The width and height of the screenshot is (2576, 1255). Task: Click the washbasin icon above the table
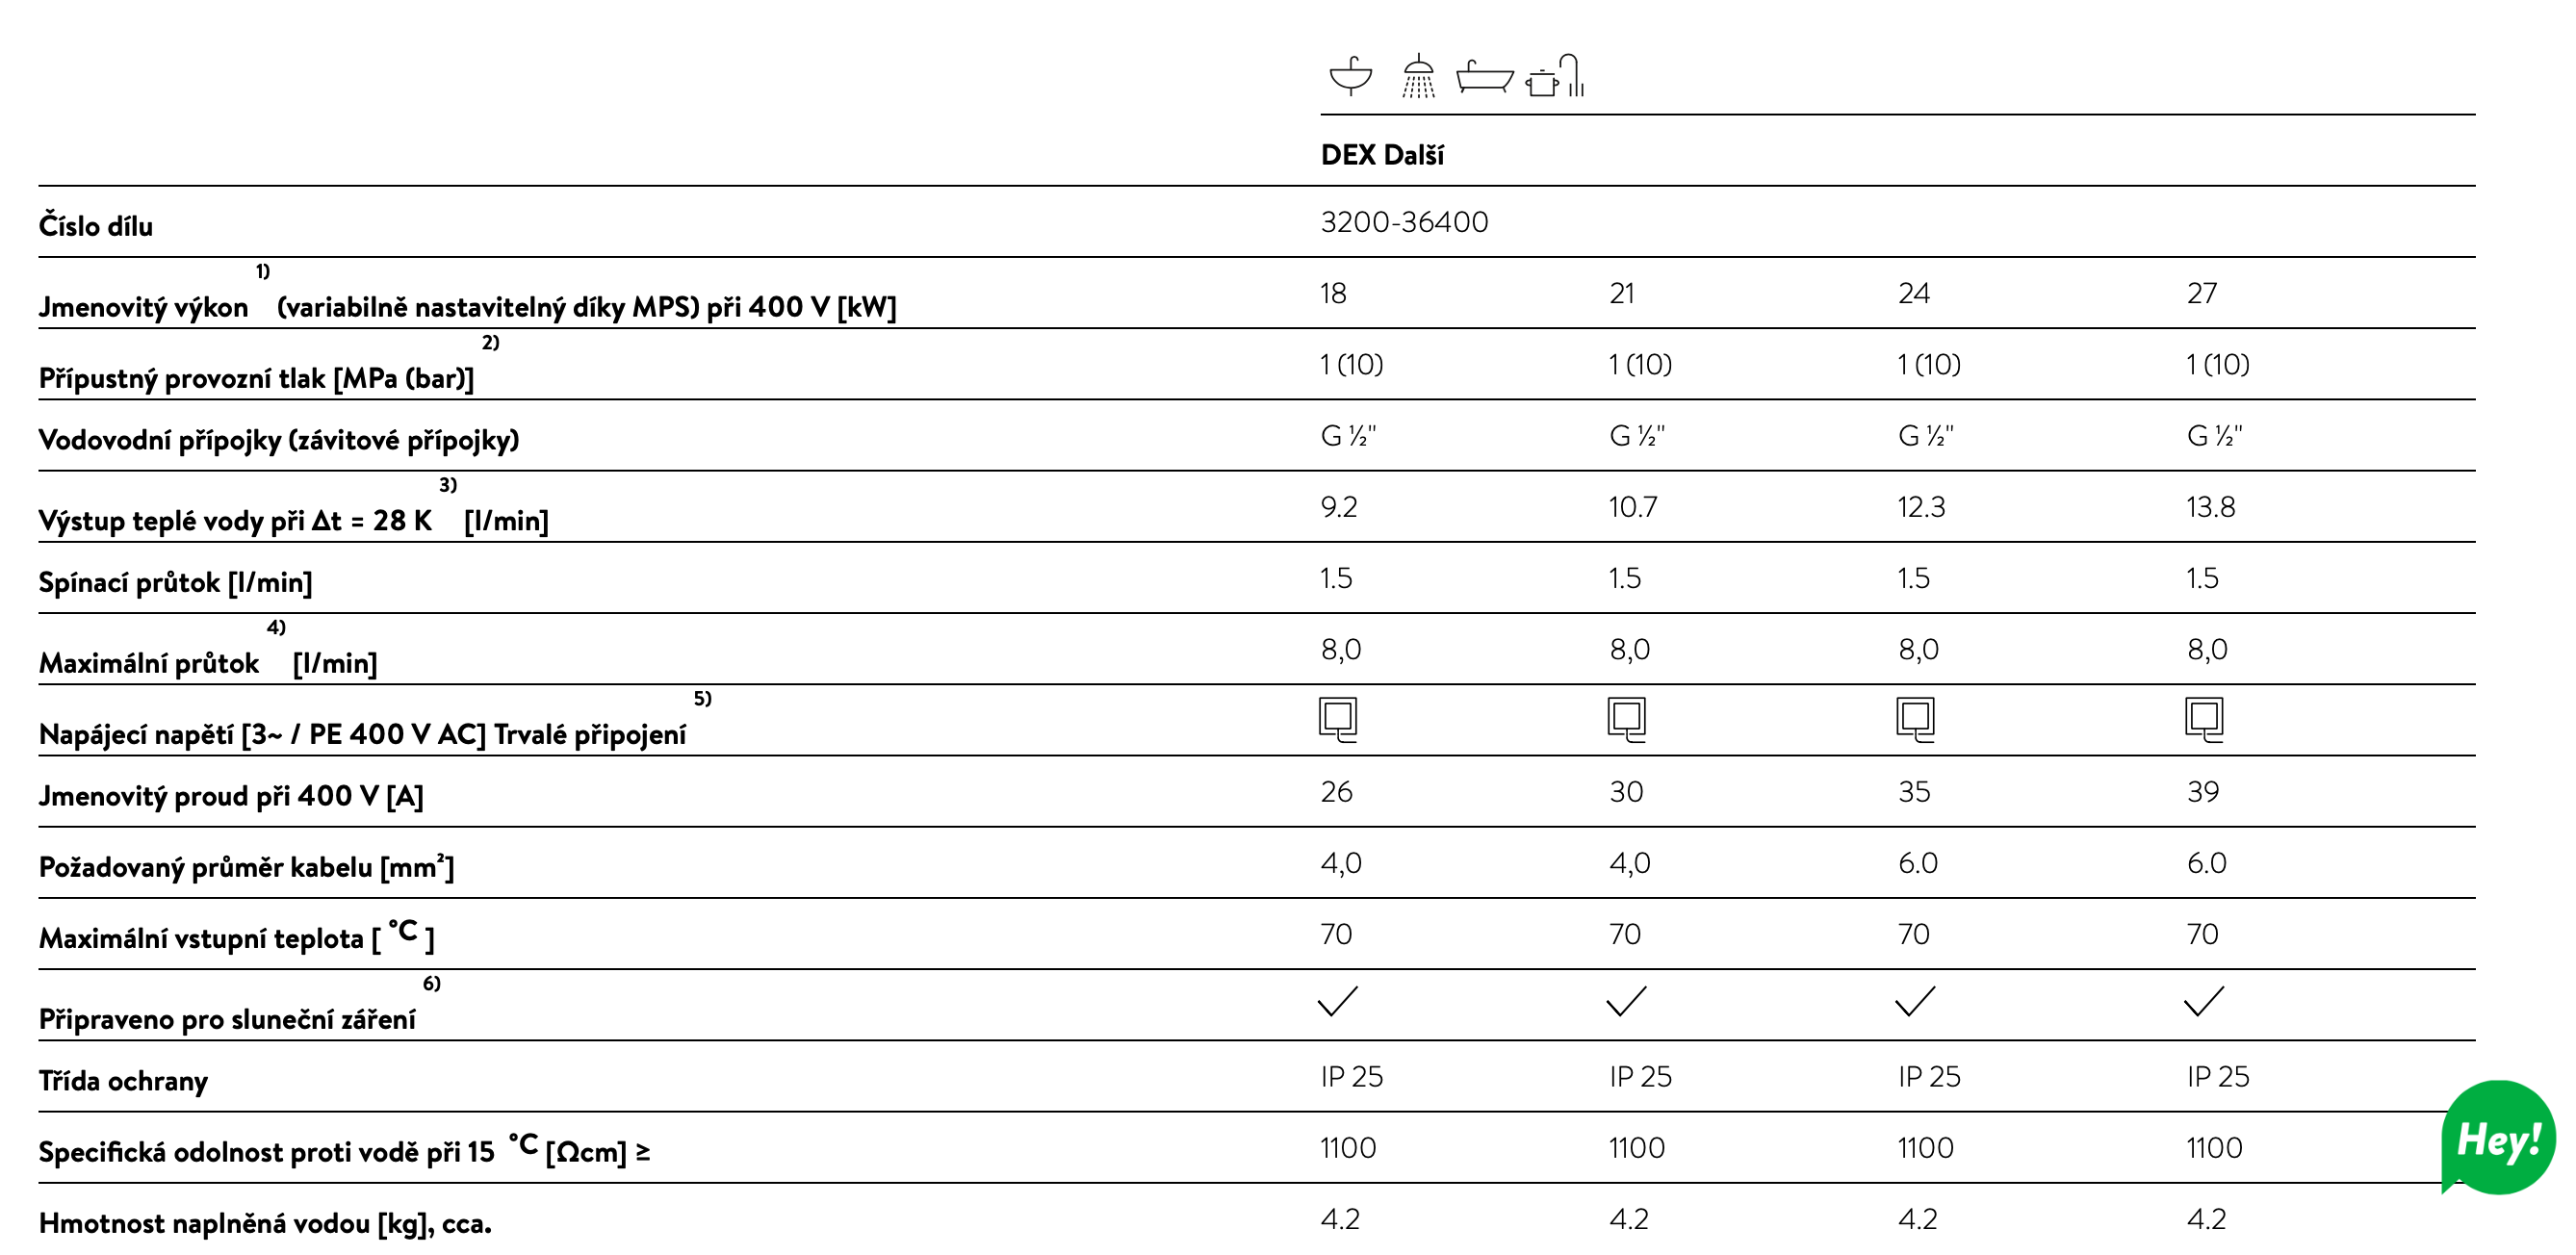click(x=1350, y=75)
